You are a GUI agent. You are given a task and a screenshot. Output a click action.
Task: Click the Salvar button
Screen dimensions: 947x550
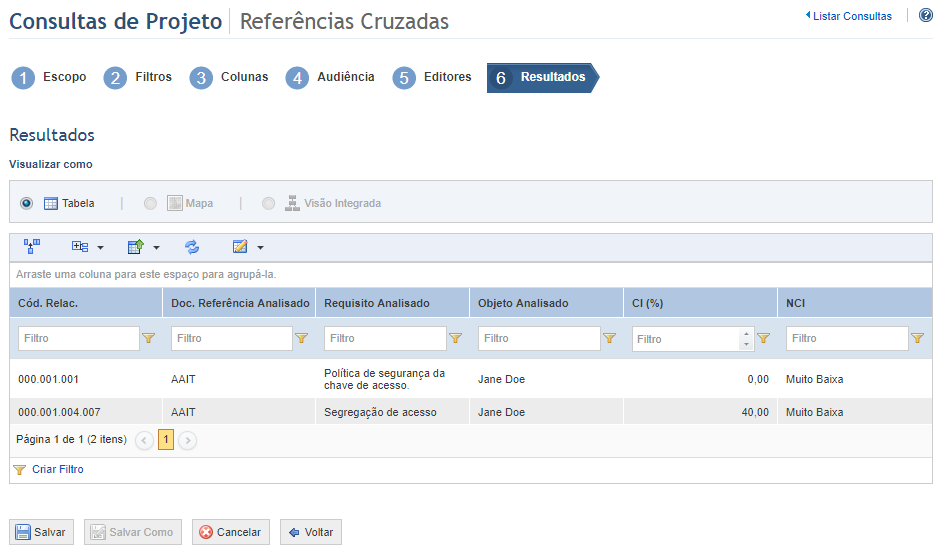point(41,532)
